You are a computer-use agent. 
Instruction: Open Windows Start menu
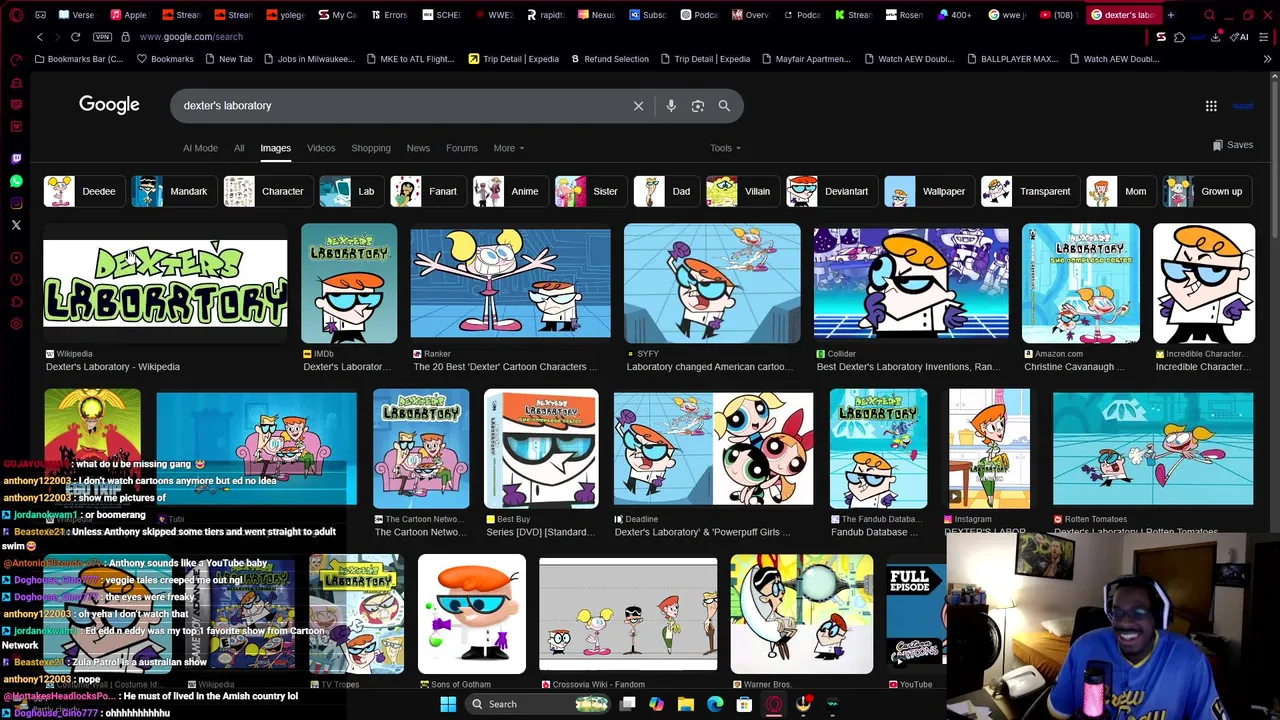pos(448,704)
